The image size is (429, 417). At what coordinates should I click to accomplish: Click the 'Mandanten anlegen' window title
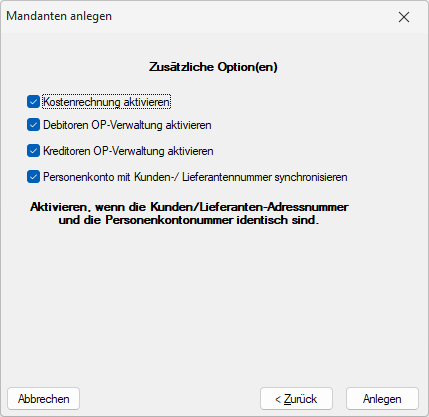click(x=59, y=16)
